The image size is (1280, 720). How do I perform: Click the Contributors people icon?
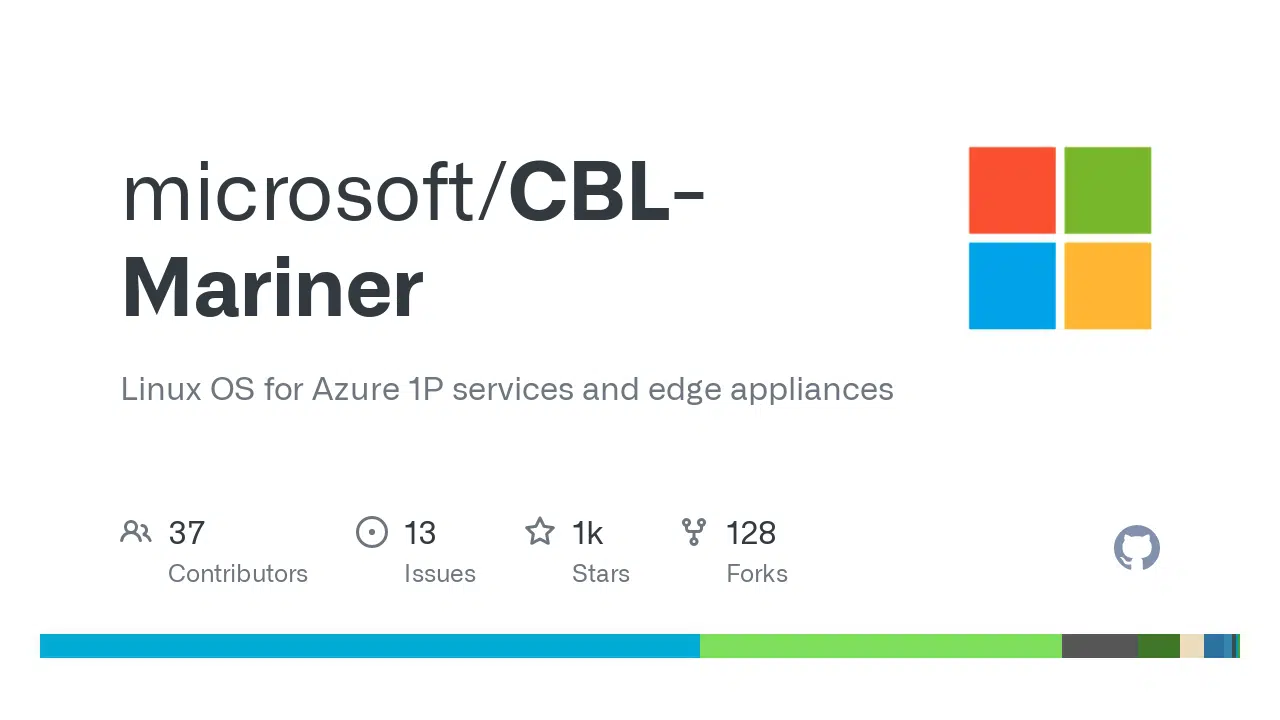point(135,532)
